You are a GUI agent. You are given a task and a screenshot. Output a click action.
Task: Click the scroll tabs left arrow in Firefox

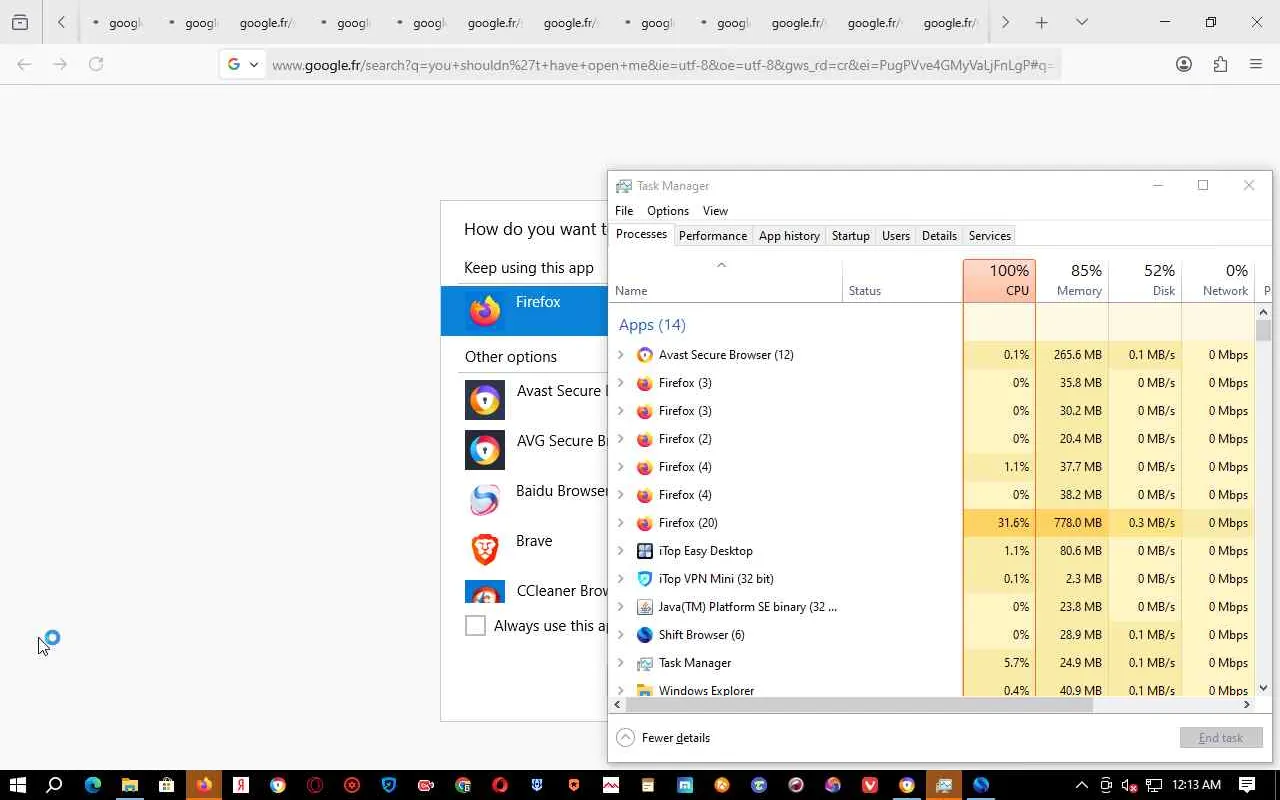(61, 22)
